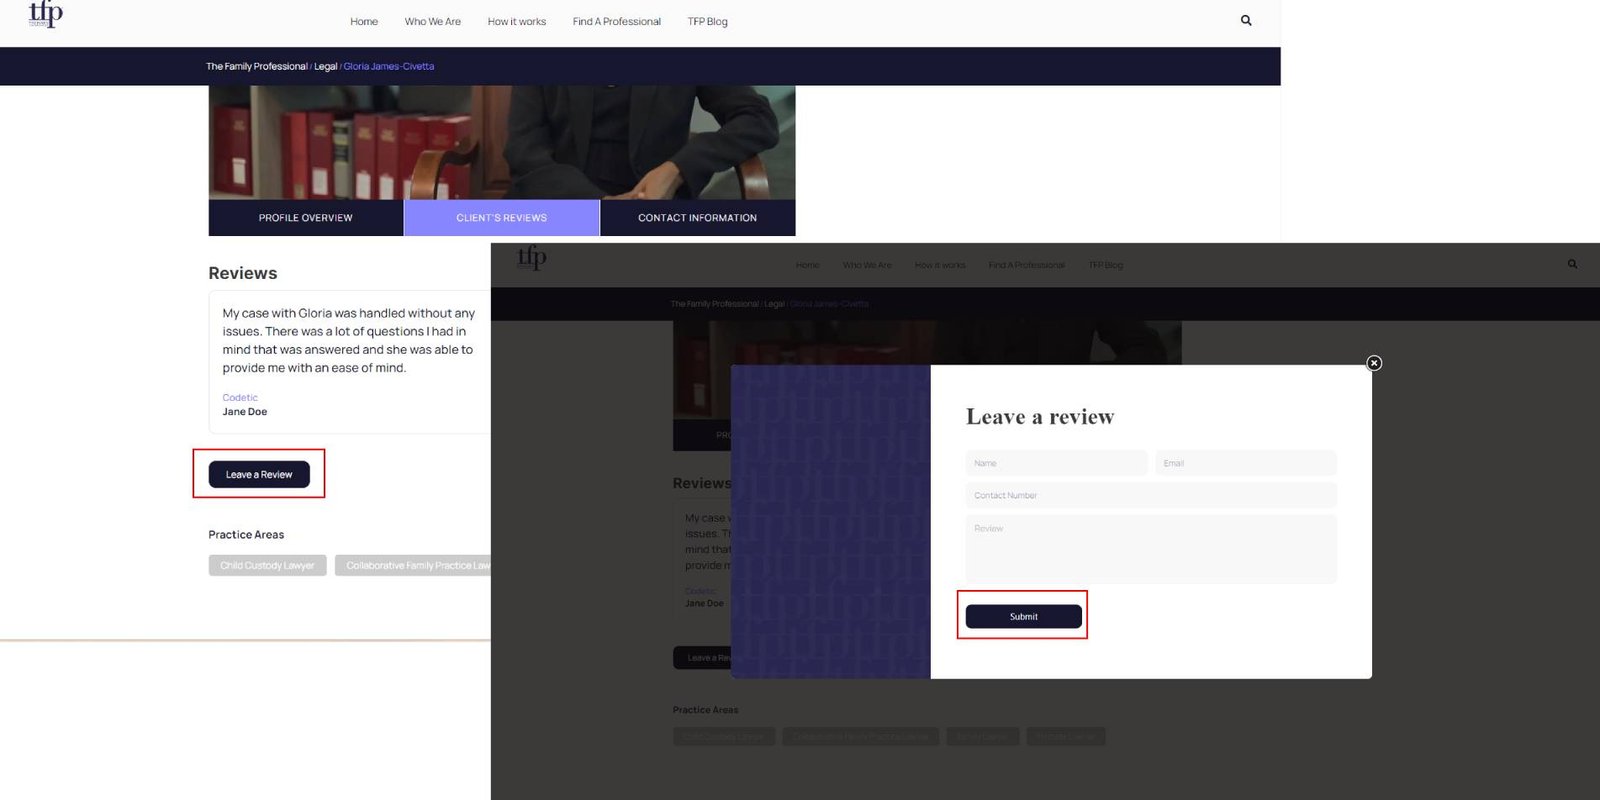Select the Client's Reviews tab

coord(501,218)
